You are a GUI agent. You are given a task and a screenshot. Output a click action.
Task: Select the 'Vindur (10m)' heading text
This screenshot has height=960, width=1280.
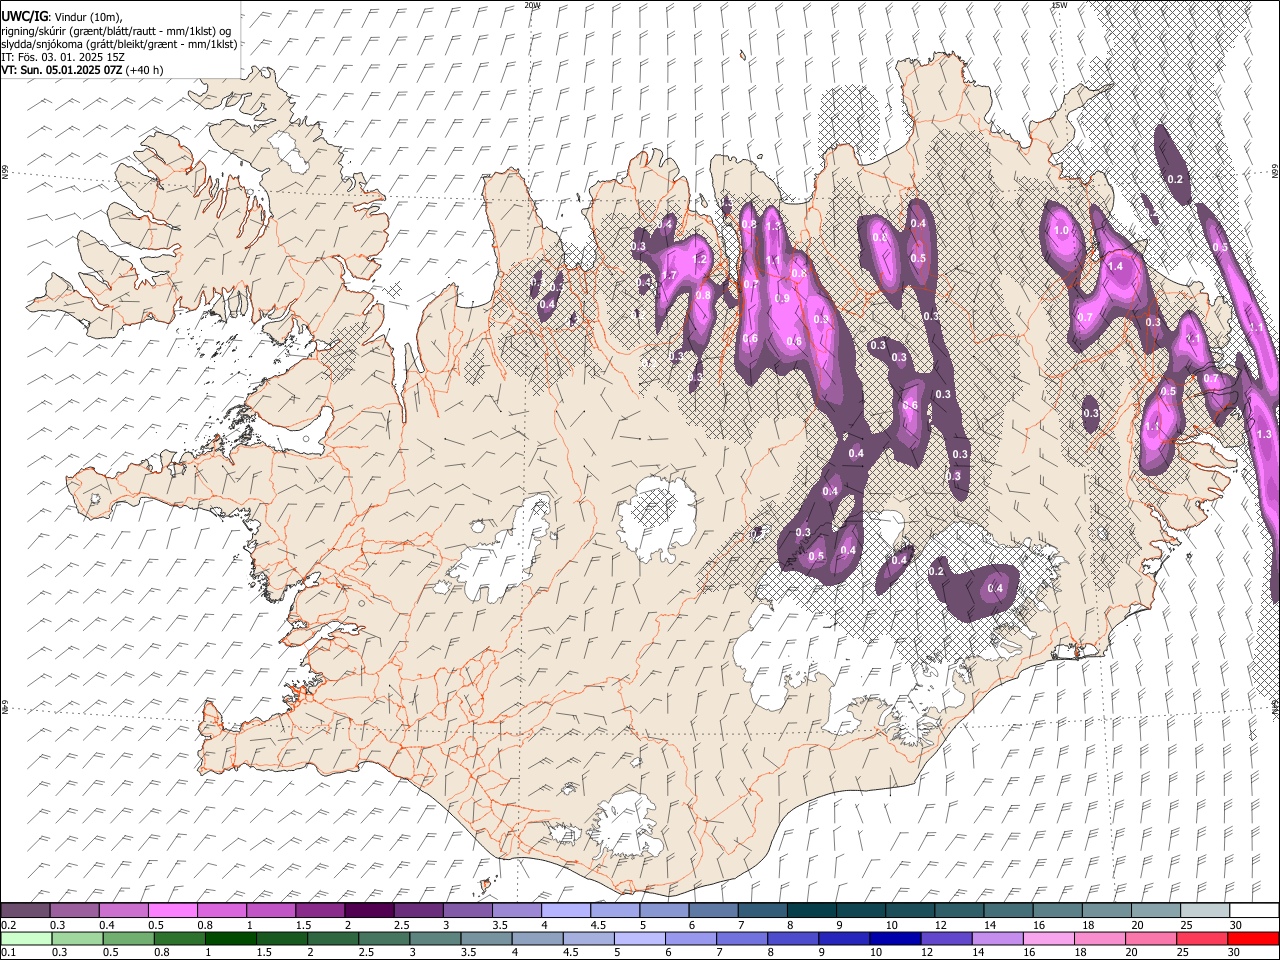click(x=86, y=17)
